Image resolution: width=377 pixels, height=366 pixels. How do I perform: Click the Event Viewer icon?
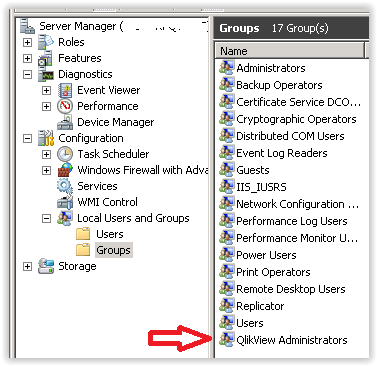tap(65, 90)
